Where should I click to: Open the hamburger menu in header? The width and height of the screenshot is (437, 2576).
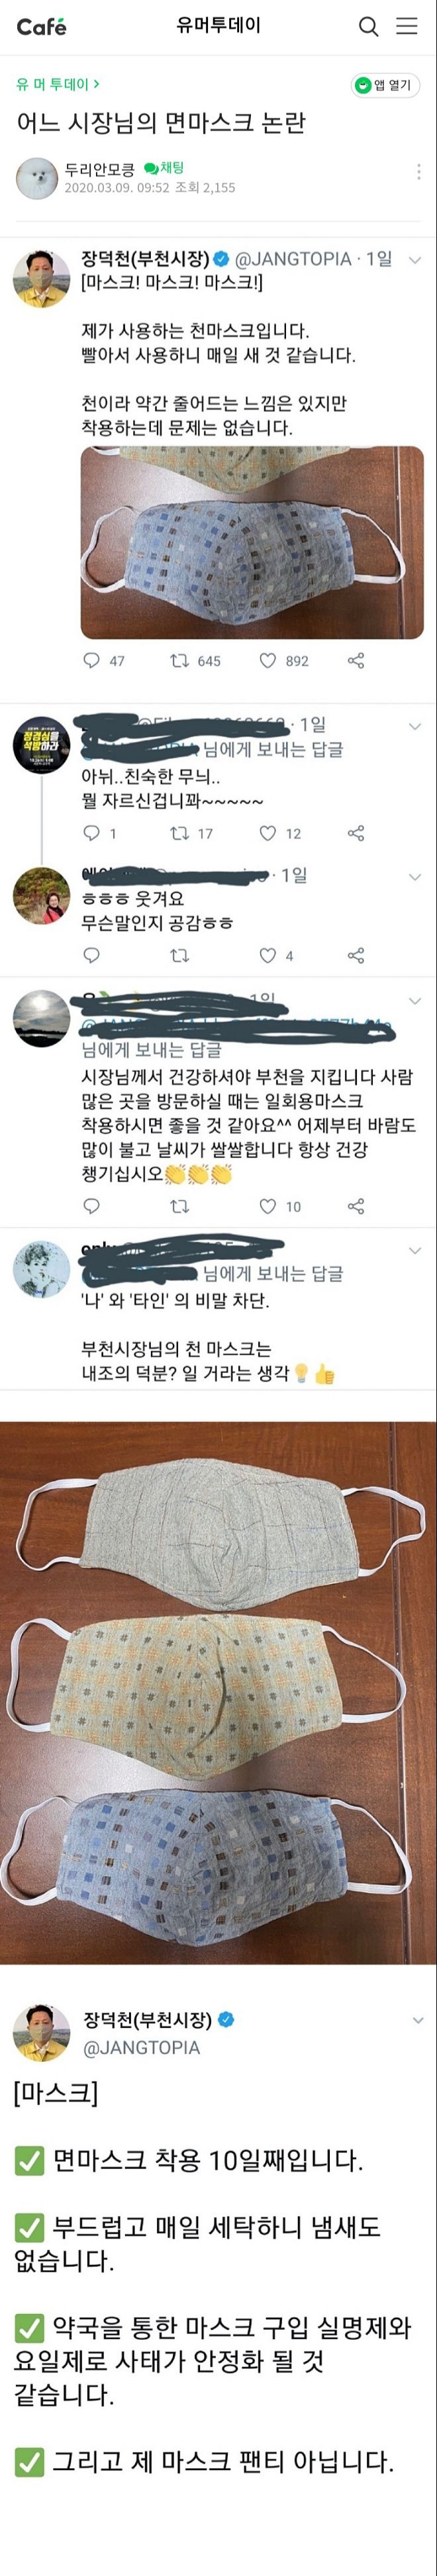click(407, 27)
